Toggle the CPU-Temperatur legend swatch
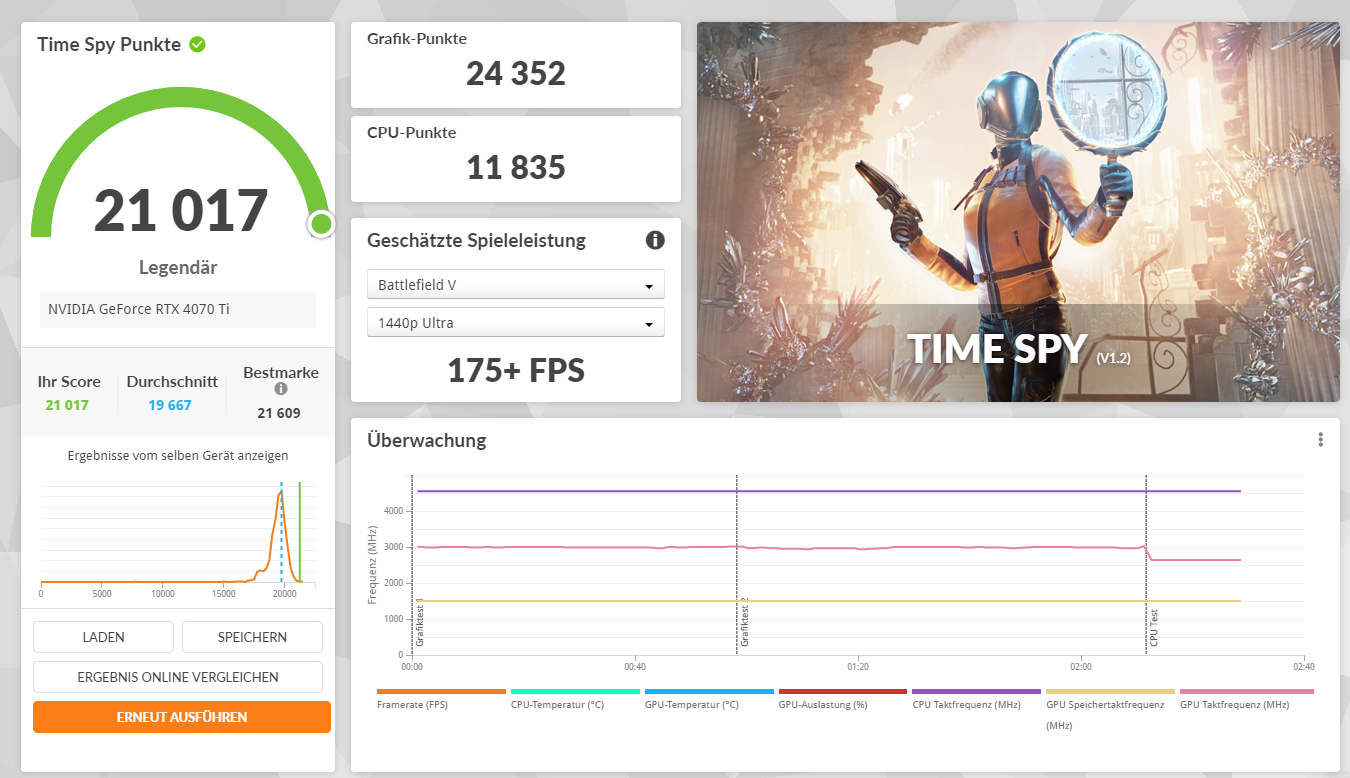Viewport: 1350px width, 778px height. [x=575, y=691]
